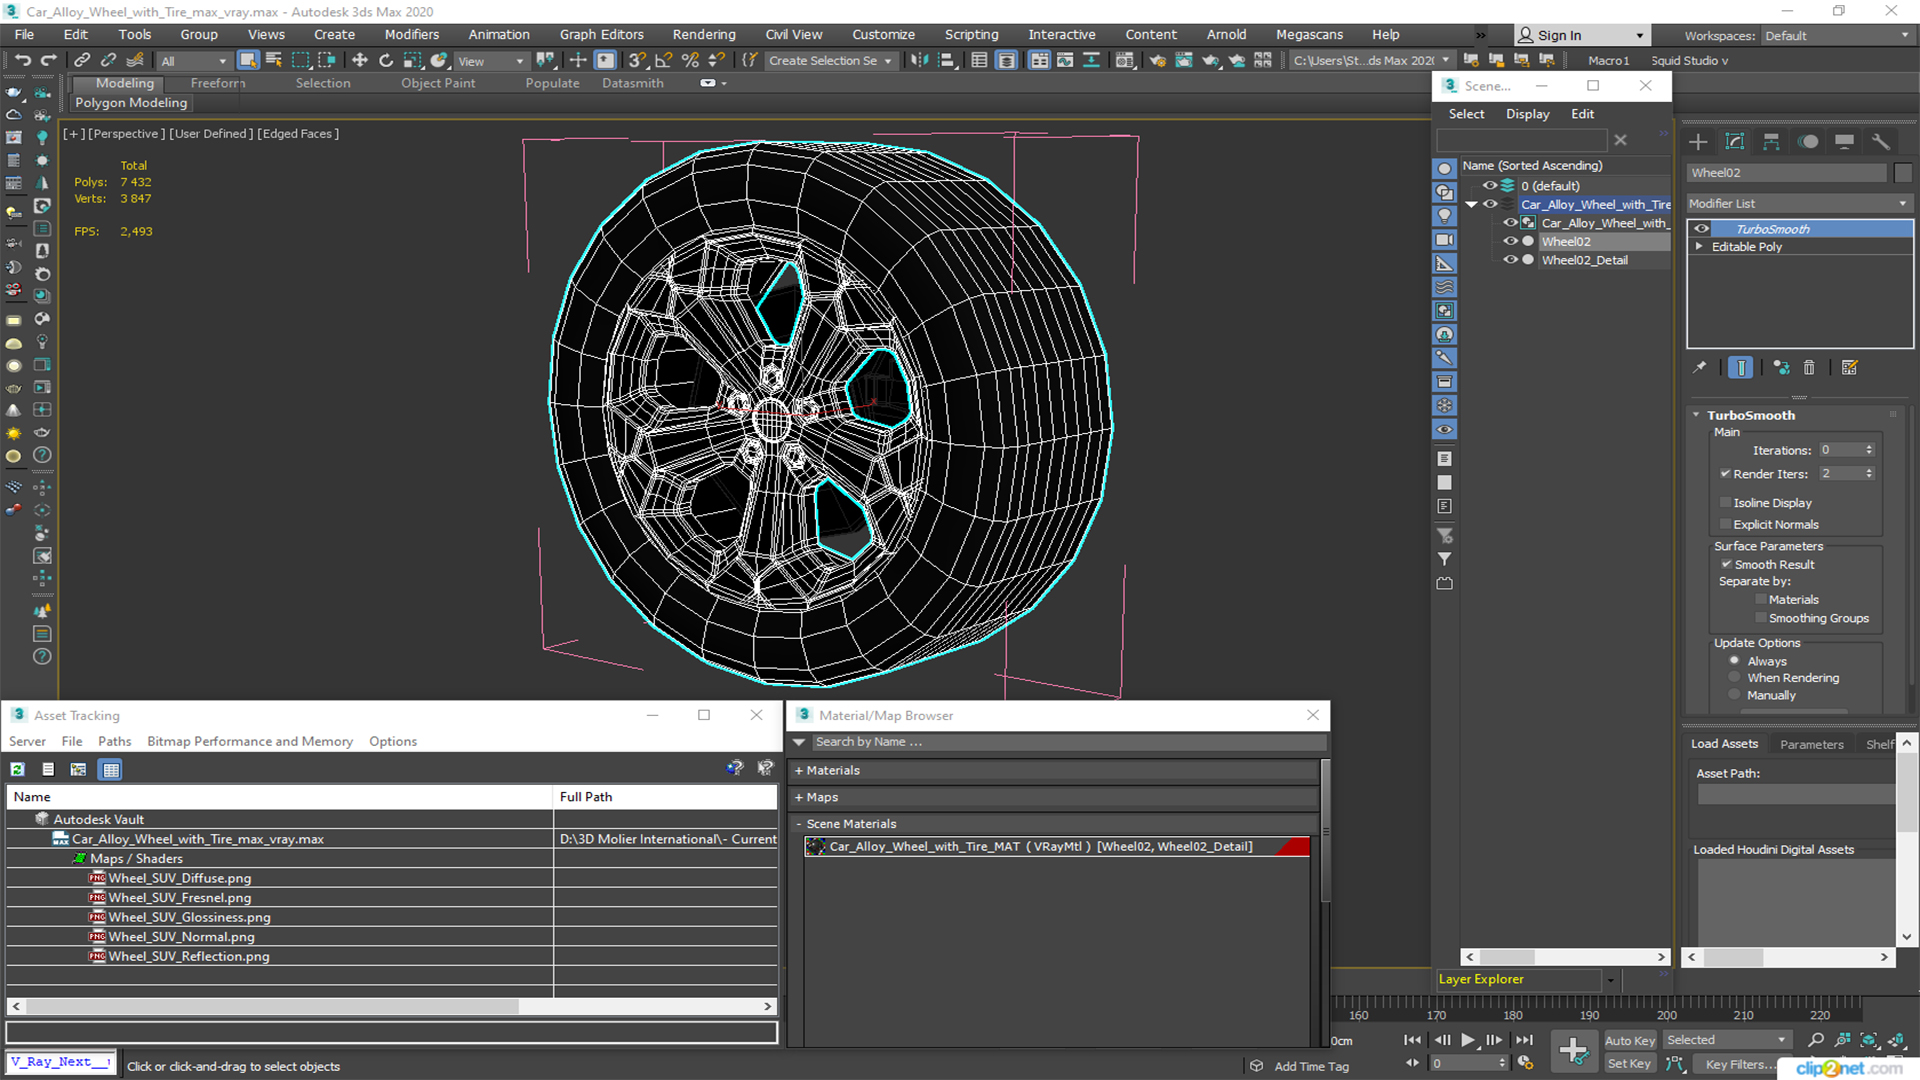Select When Rendering update option

pyautogui.click(x=1734, y=677)
